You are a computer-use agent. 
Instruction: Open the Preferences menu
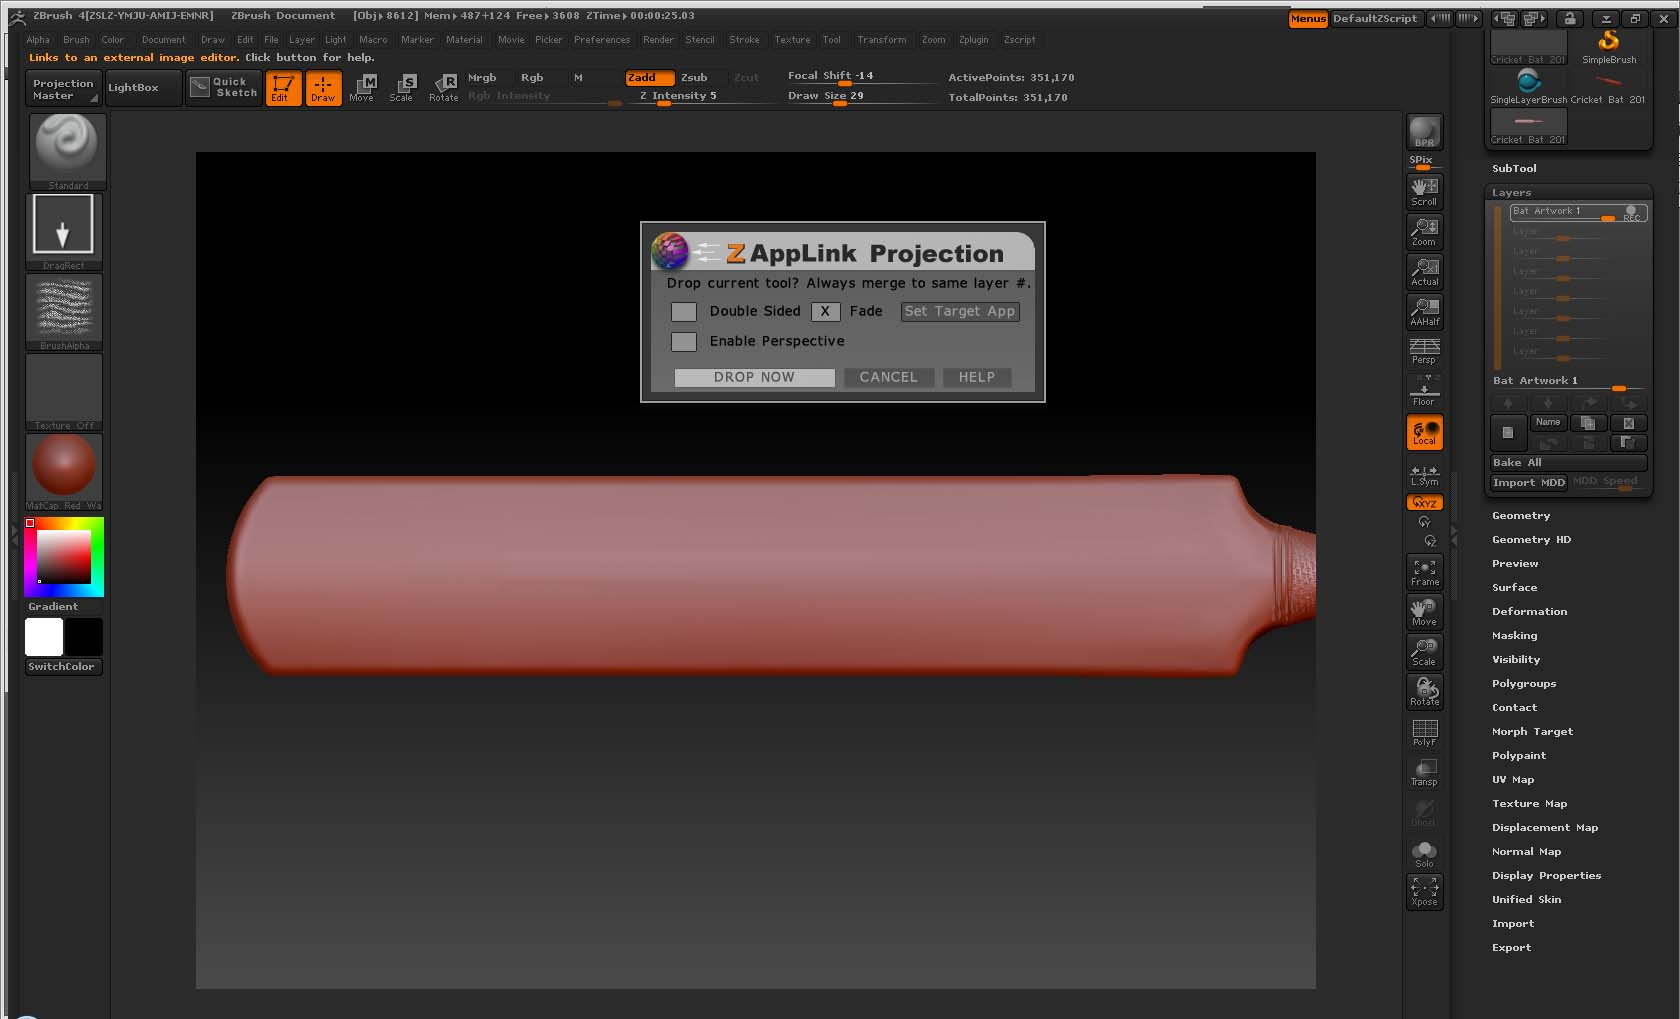[x=602, y=40]
